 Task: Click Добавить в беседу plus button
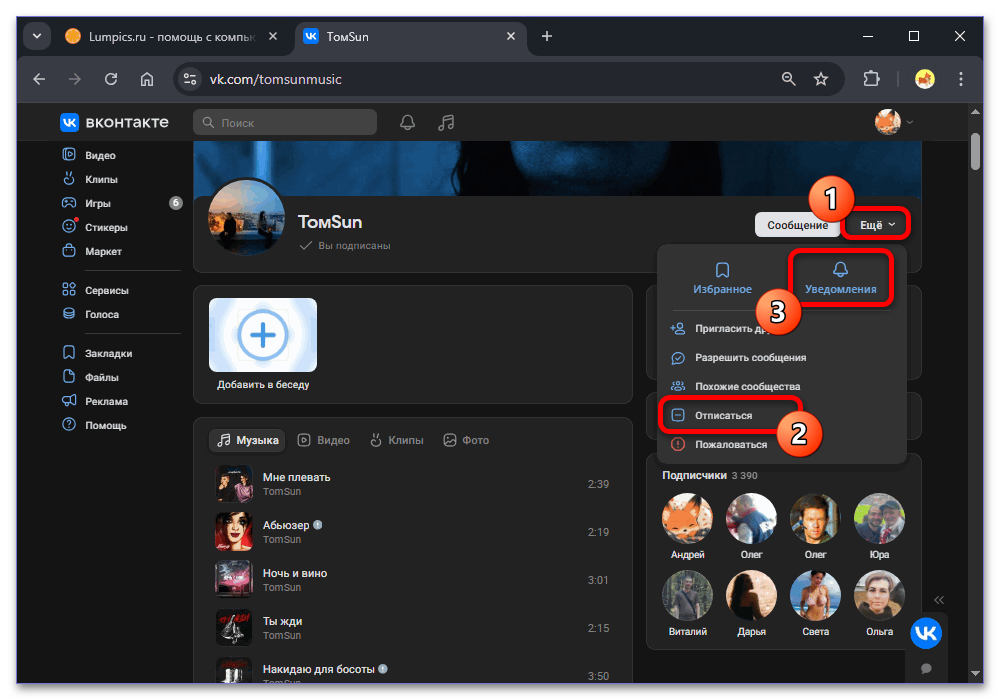click(263, 335)
